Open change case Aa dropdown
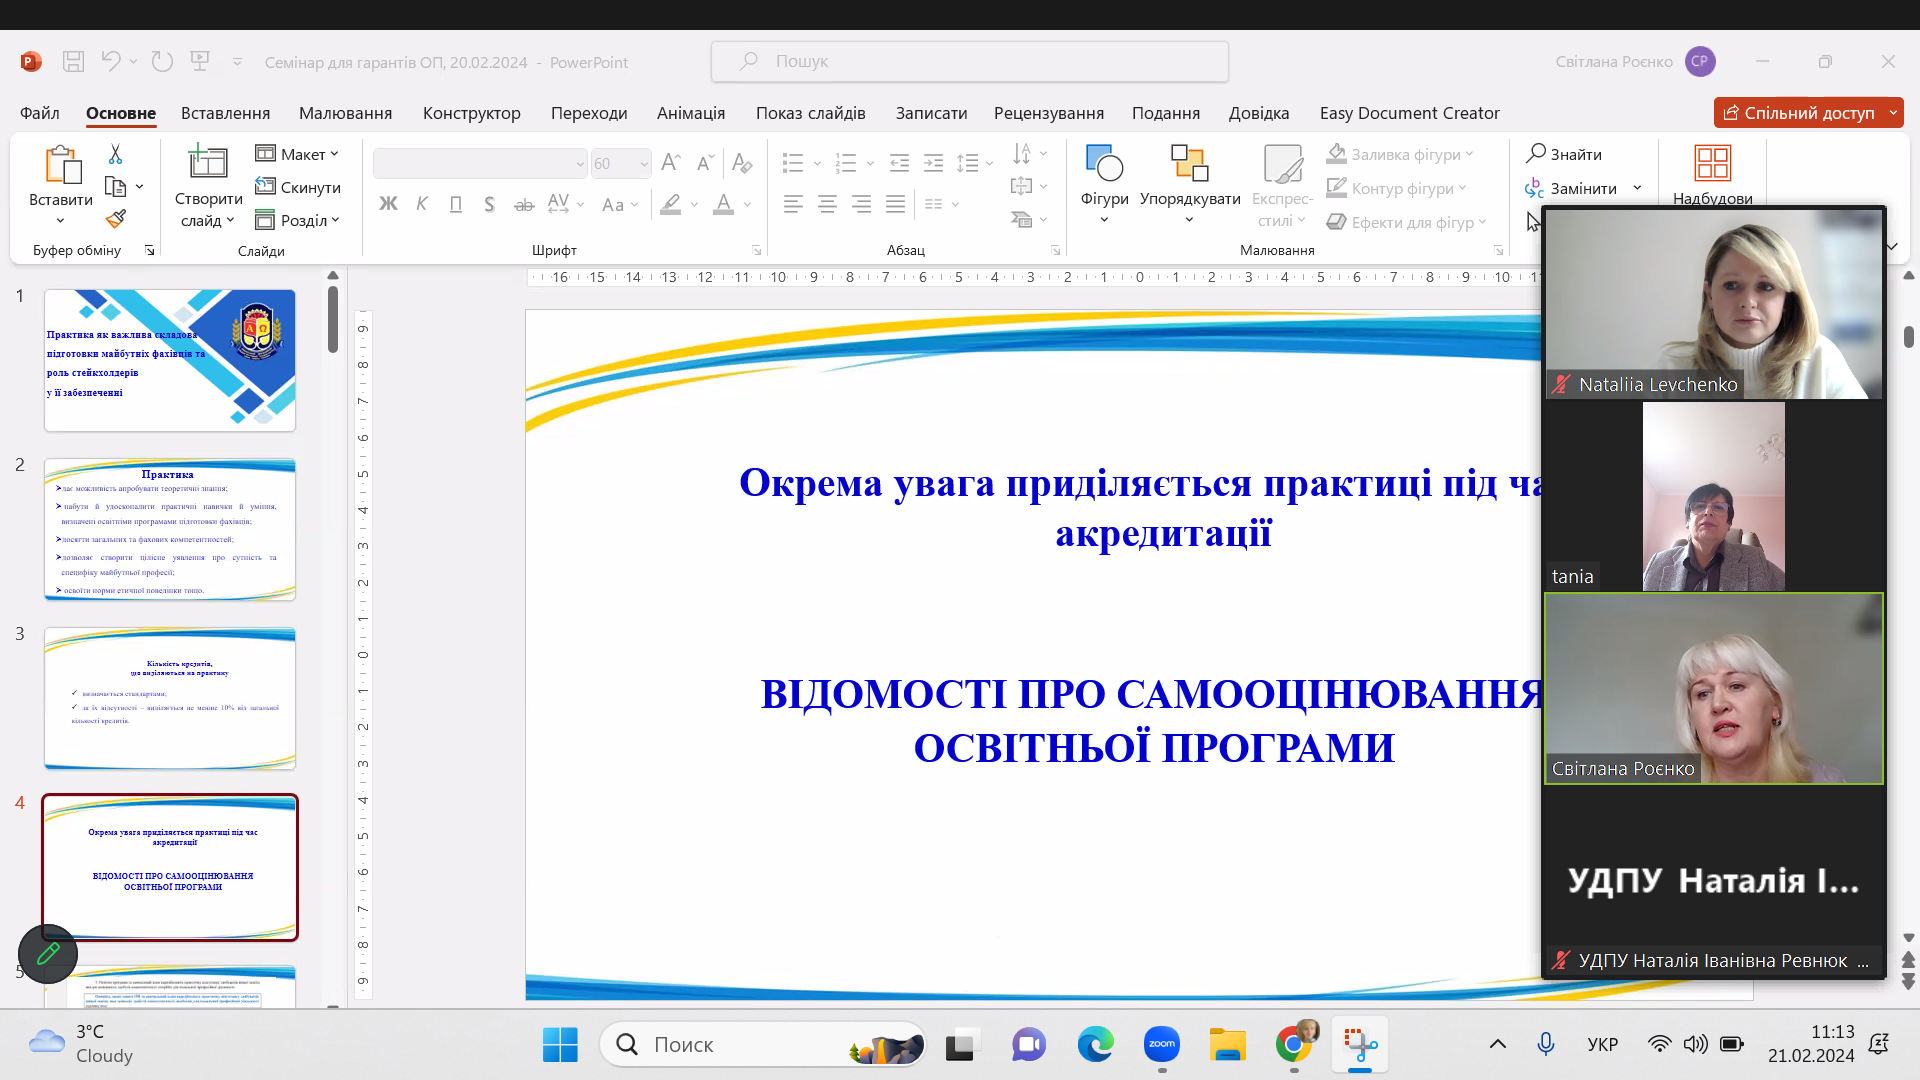 tap(620, 204)
